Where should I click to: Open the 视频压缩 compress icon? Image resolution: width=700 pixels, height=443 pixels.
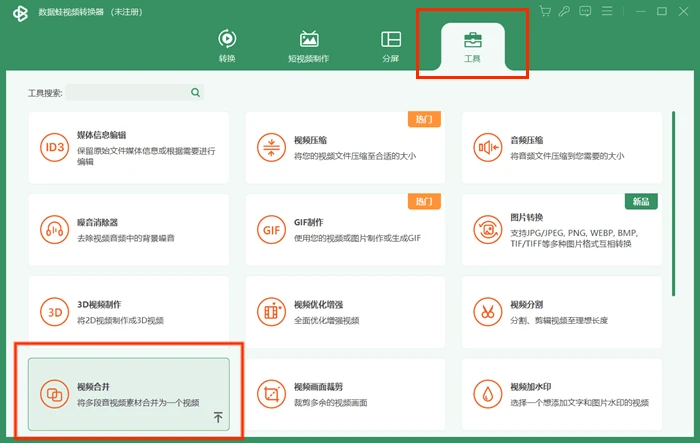(271, 147)
